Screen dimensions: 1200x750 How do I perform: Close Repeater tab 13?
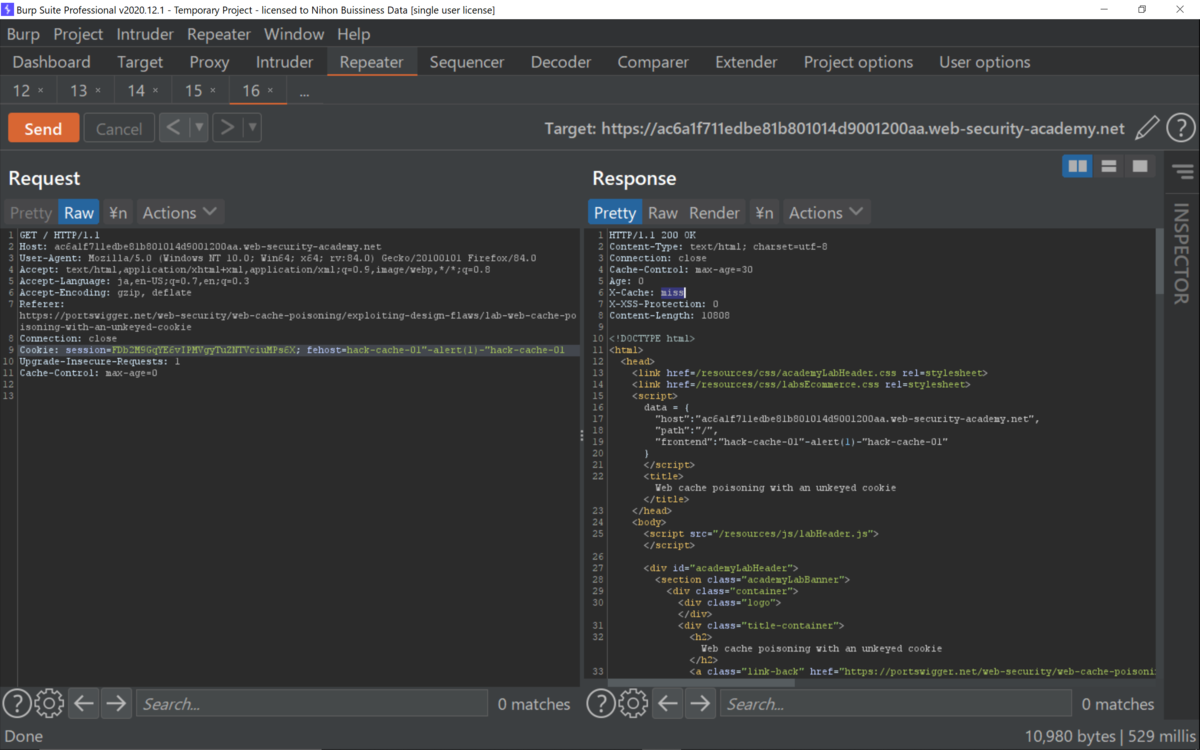(98, 91)
